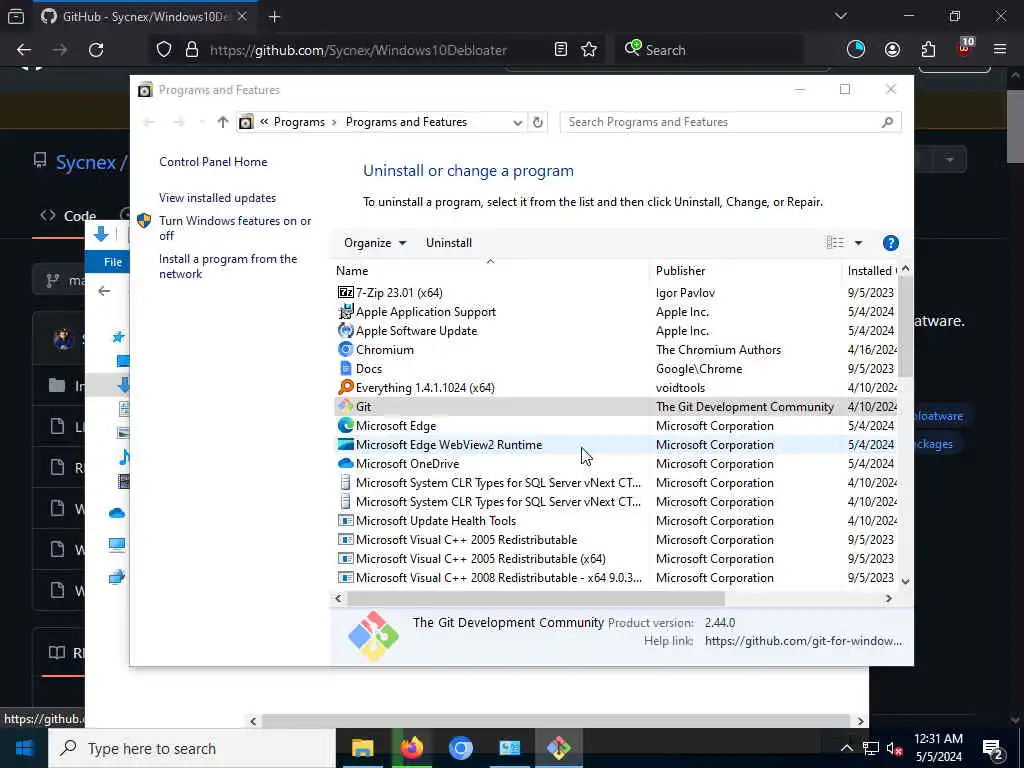Viewport: 1024px width, 768px height.
Task: Open Git installer from the taskbar
Action: tap(559, 748)
